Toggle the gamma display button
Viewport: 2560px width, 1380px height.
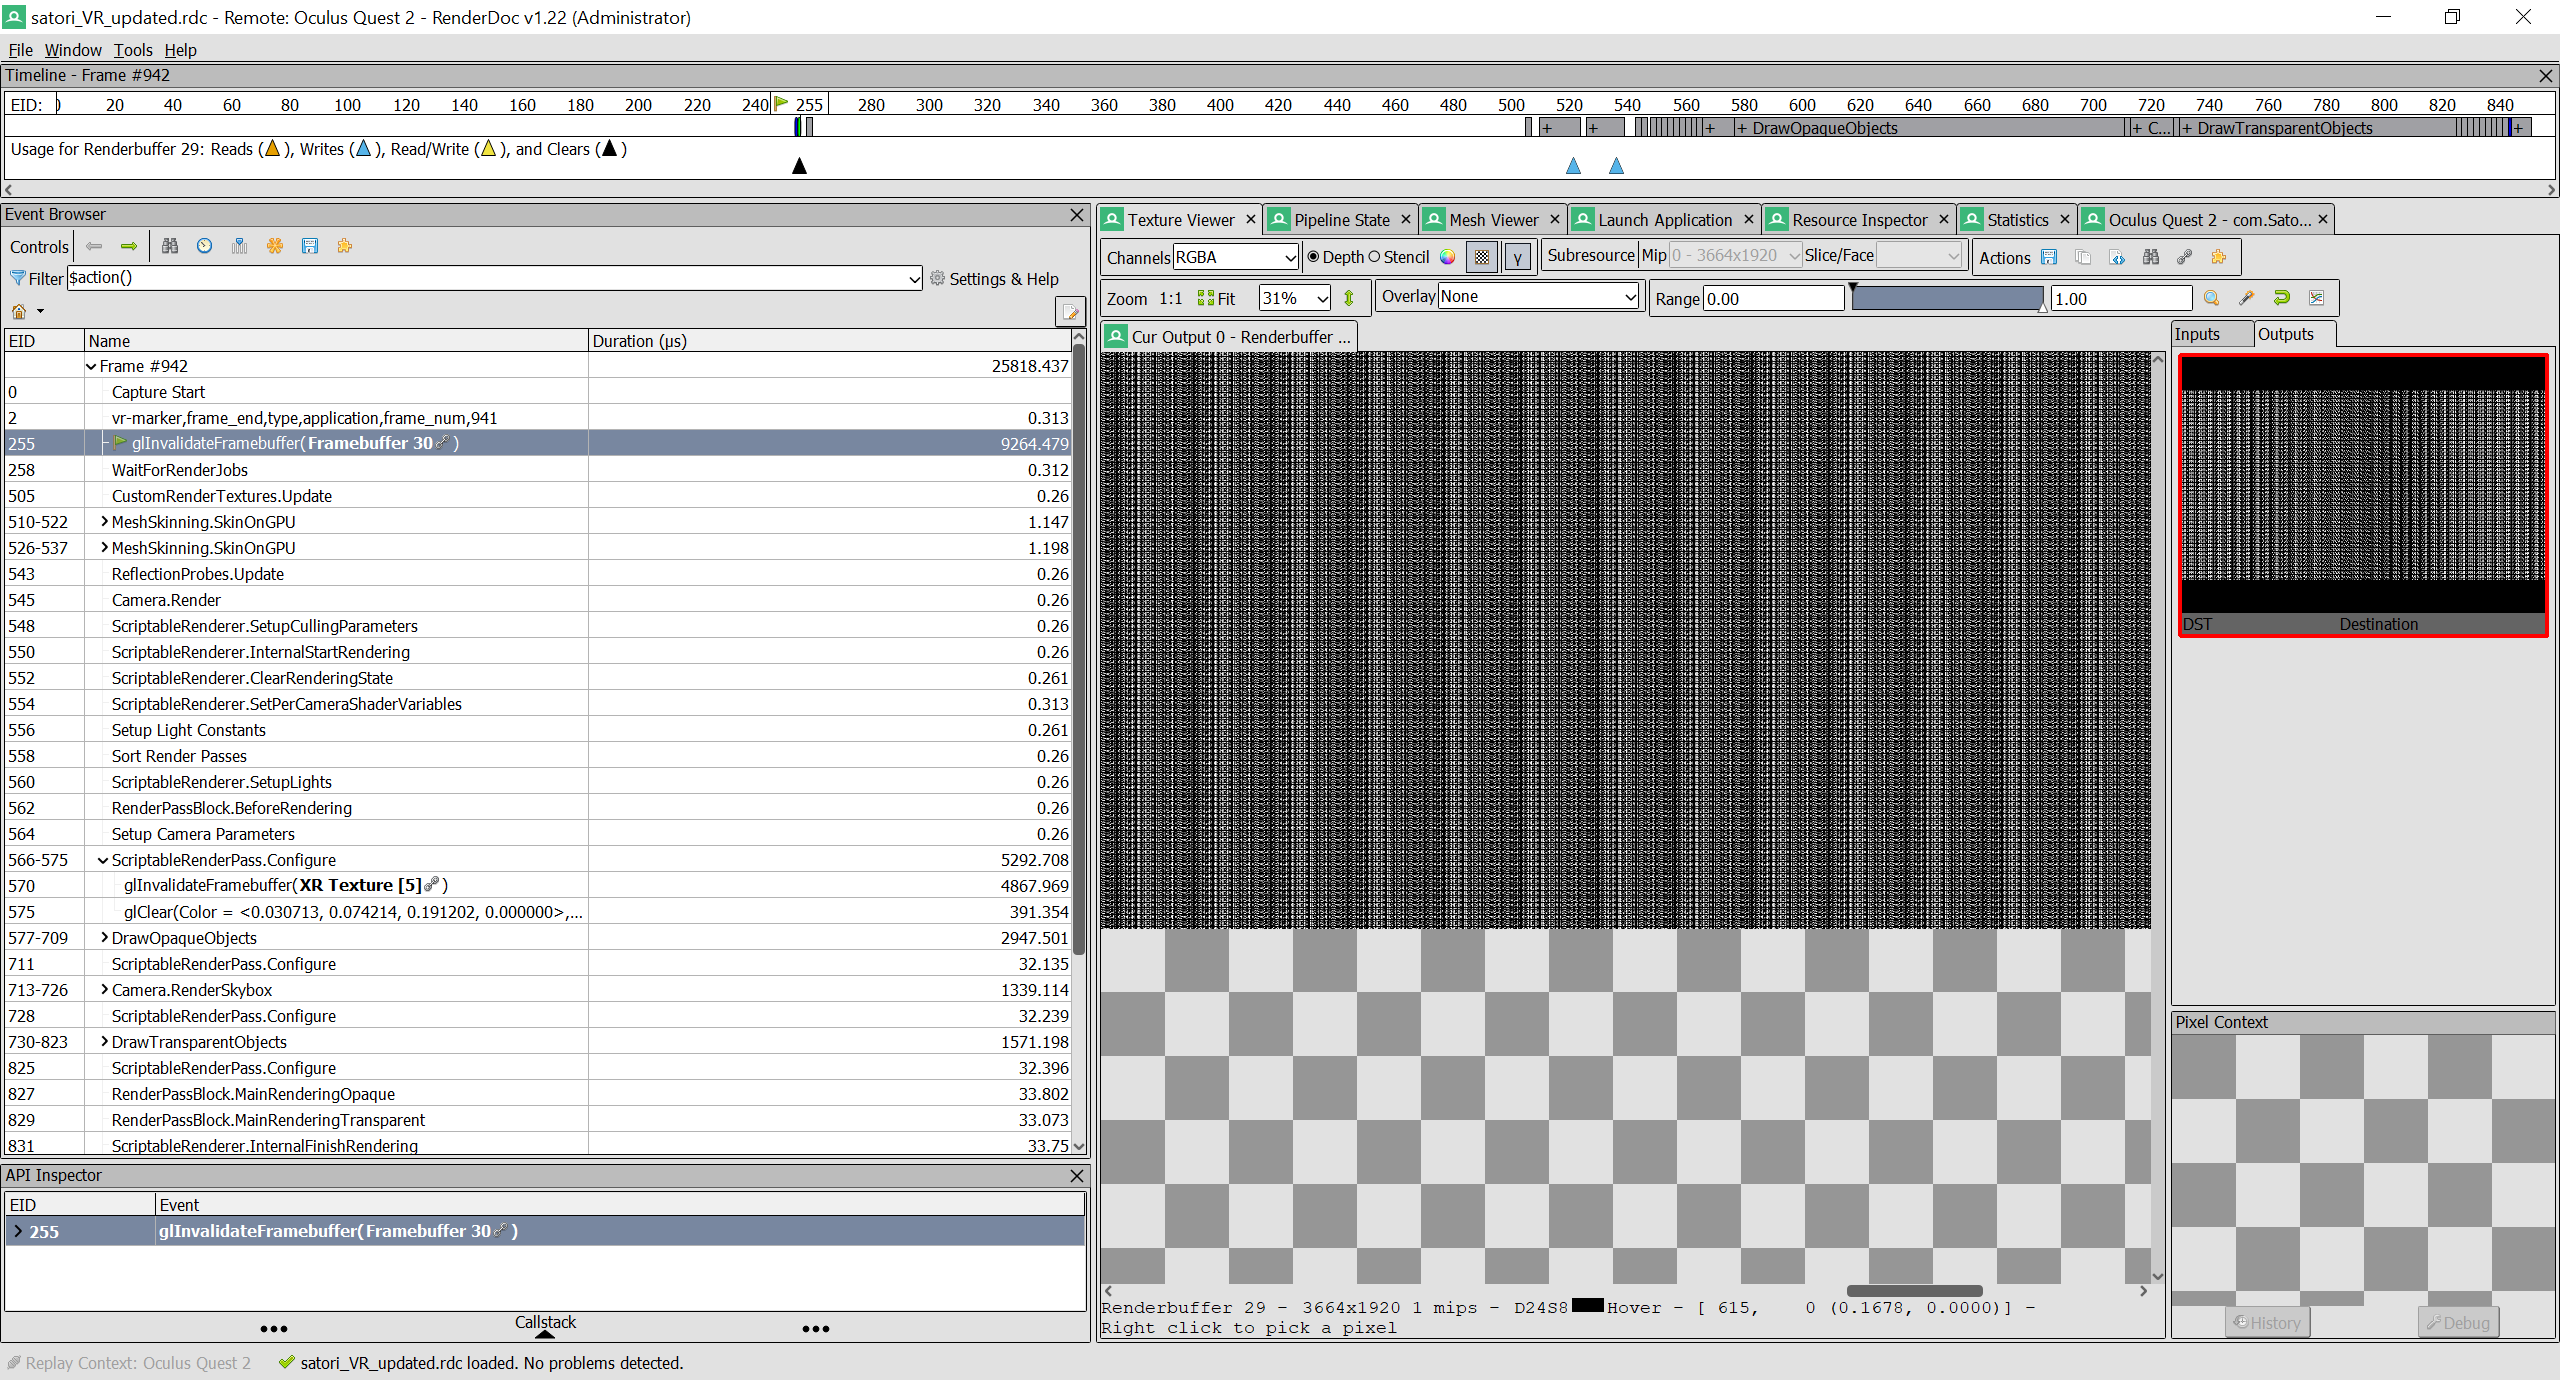click(x=1518, y=257)
